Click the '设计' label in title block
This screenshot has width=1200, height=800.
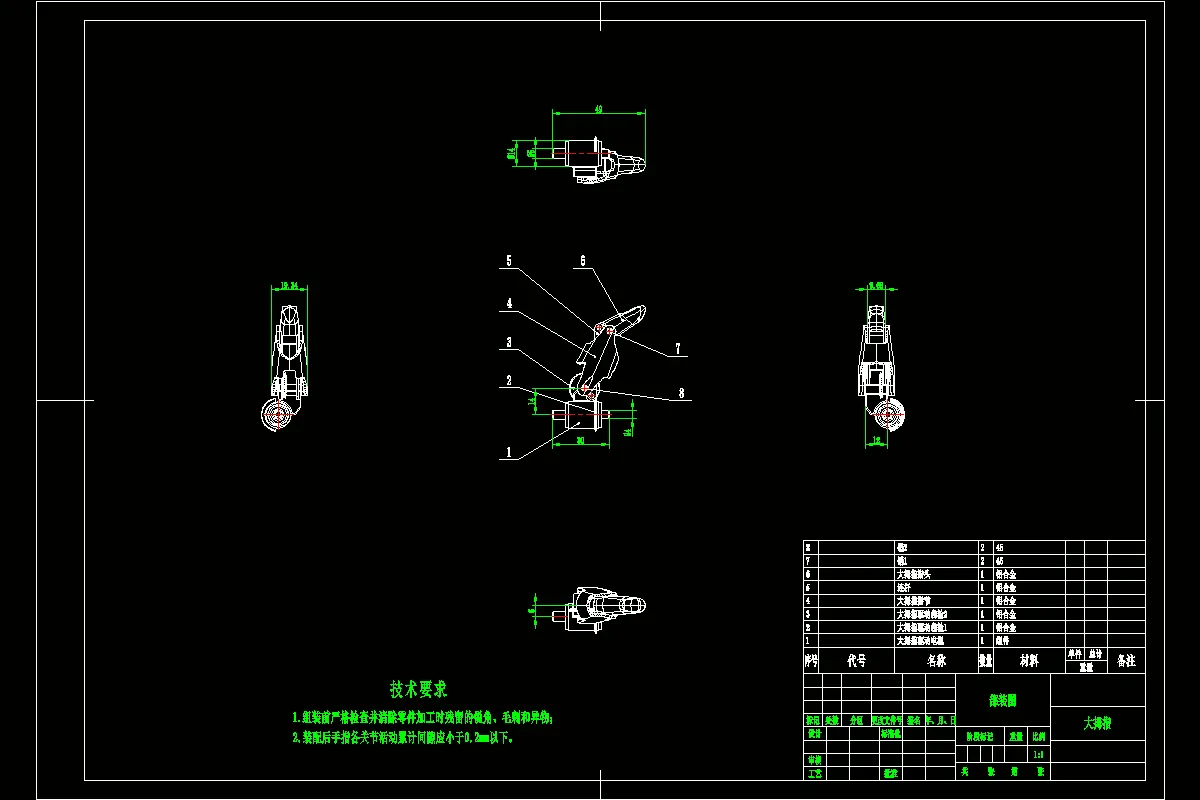[x=813, y=733]
